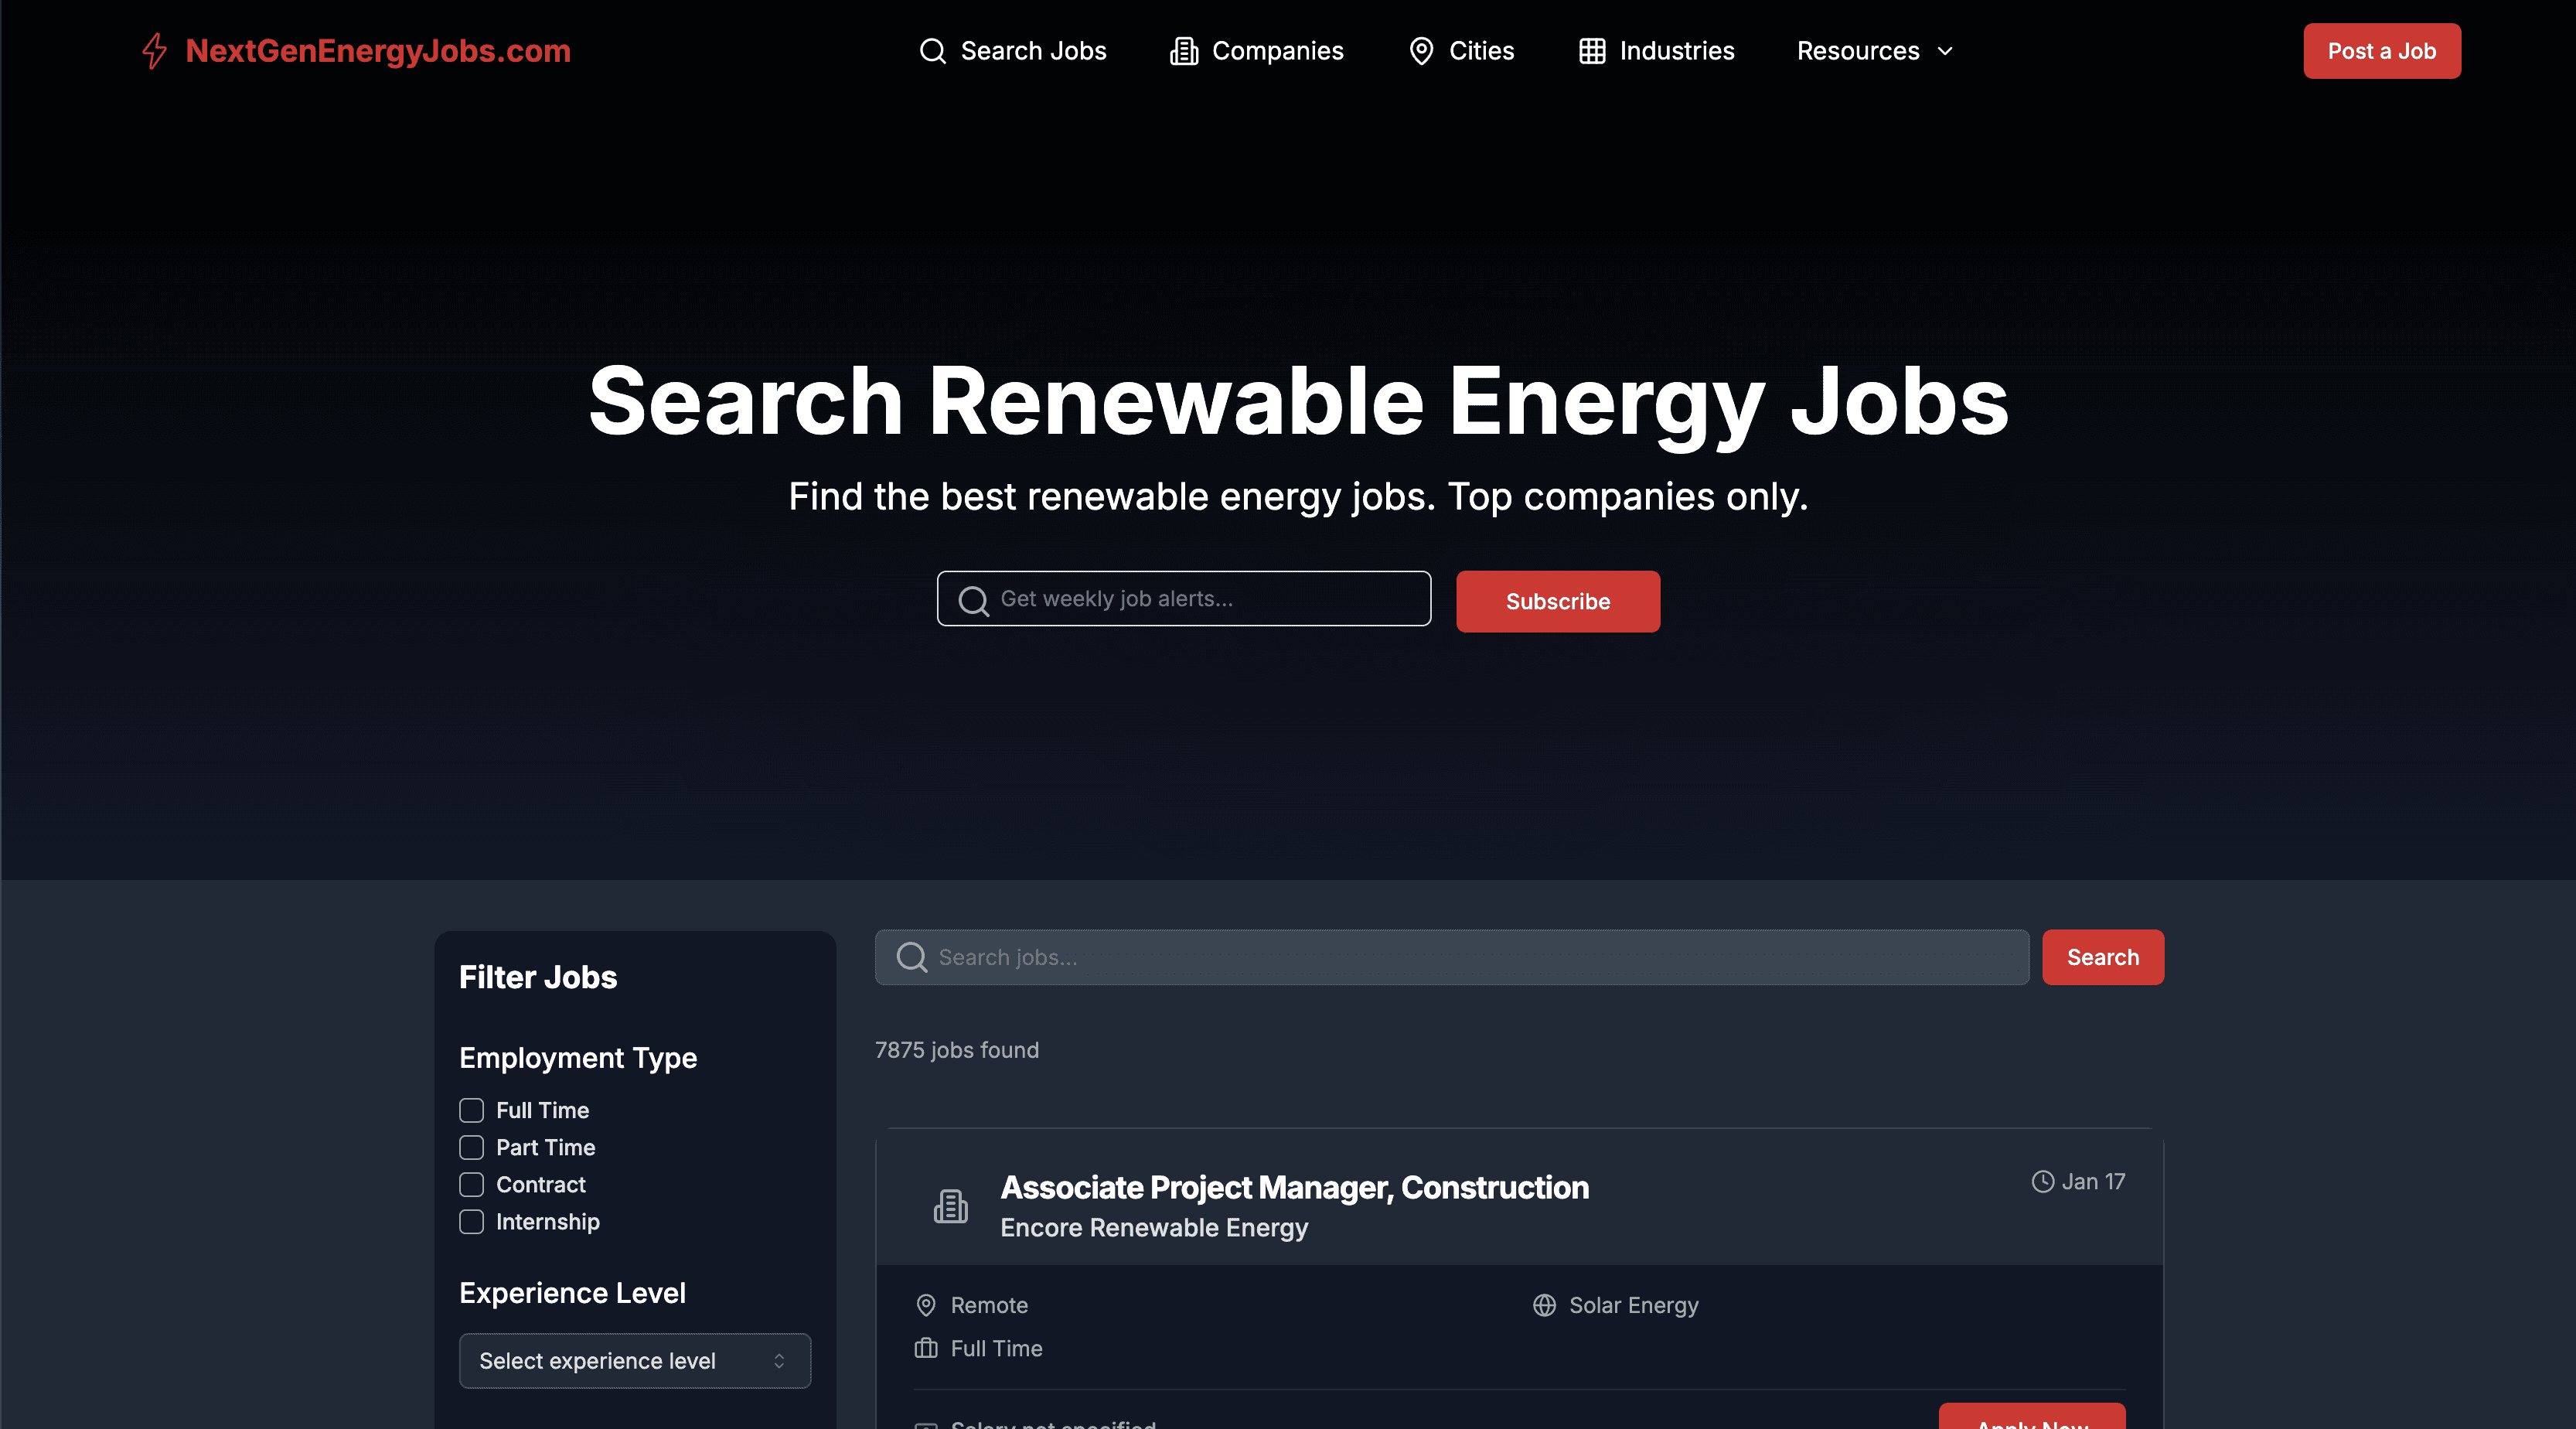This screenshot has height=1429, width=2576.
Task: Click the lightning bolt logo icon
Action: (x=154, y=51)
